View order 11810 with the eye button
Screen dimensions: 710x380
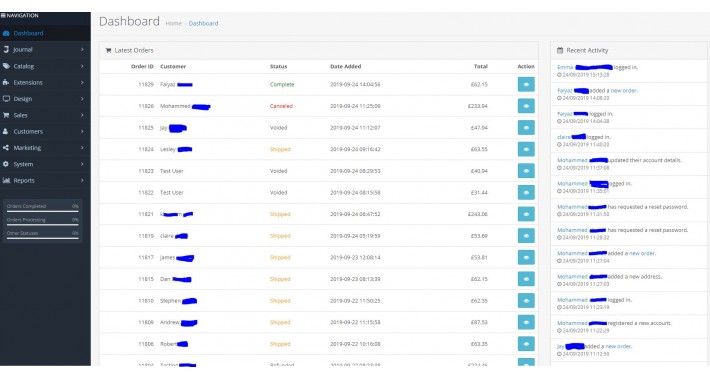coord(526,301)
